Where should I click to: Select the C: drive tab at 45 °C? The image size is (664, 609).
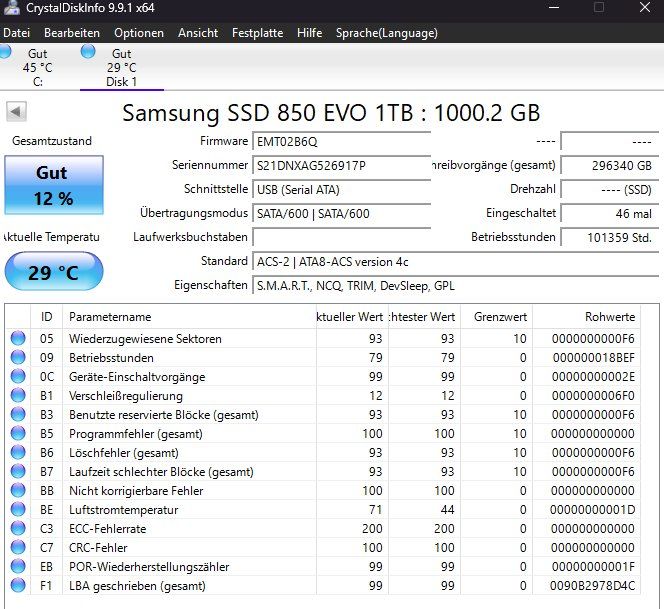37,67
